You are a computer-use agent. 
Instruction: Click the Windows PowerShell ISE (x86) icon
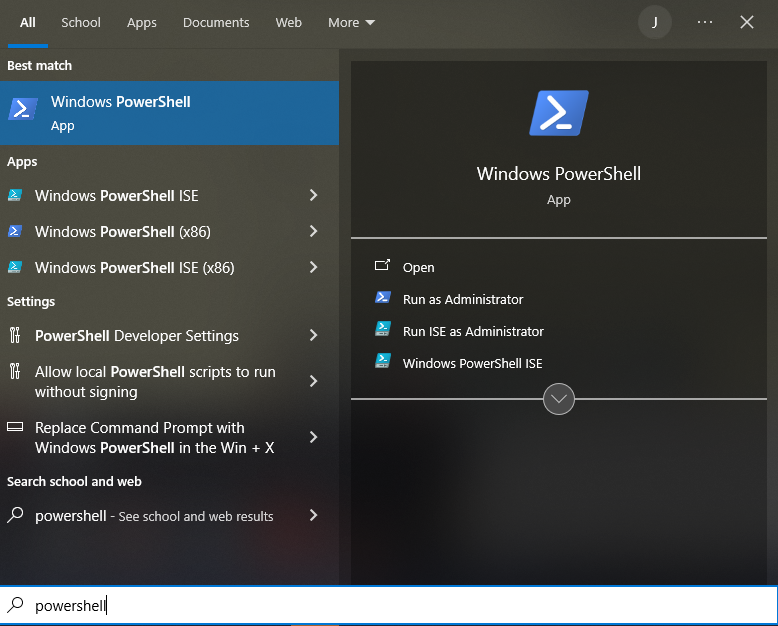[15, 268]
